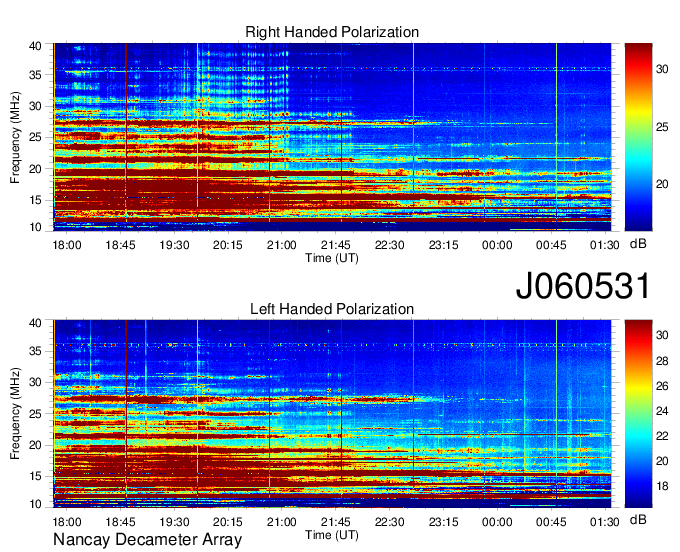Image resolution: width=680 pixels, height=552 pixels.
Task: Click the 23:15 tick under left-handed plot
Action: click(x=443, y=522)
